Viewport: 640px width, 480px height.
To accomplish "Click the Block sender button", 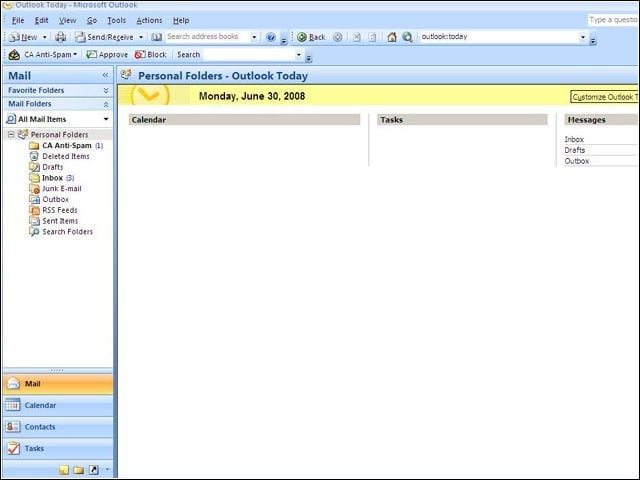I will click(151, 55).
